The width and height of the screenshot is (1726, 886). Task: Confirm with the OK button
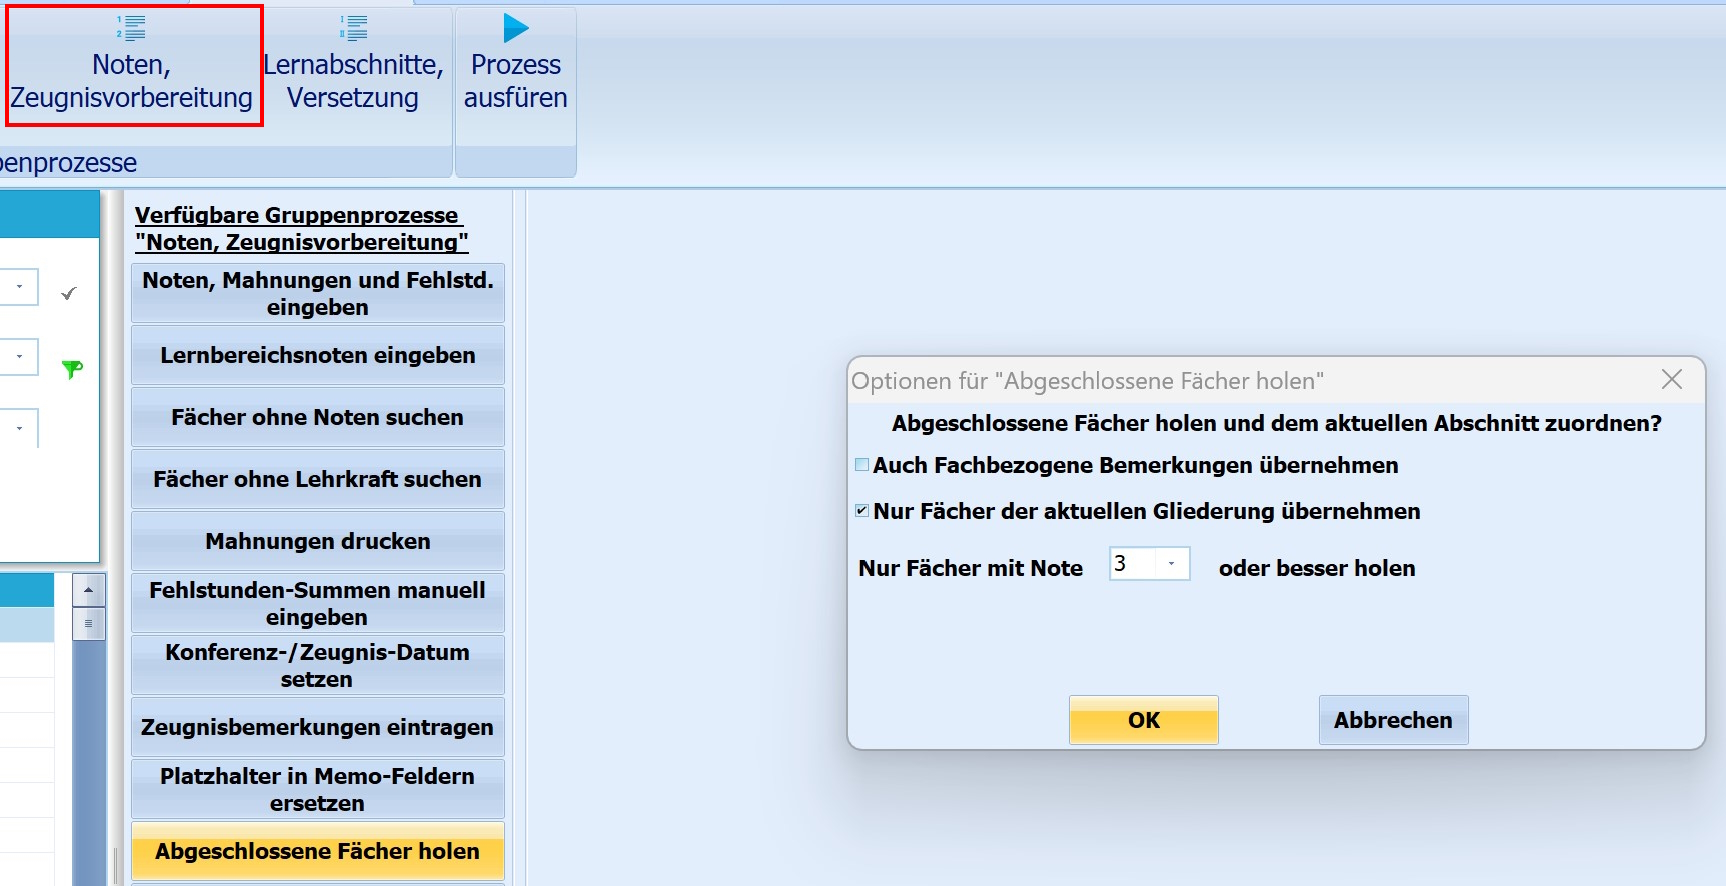coord(1144,720)
